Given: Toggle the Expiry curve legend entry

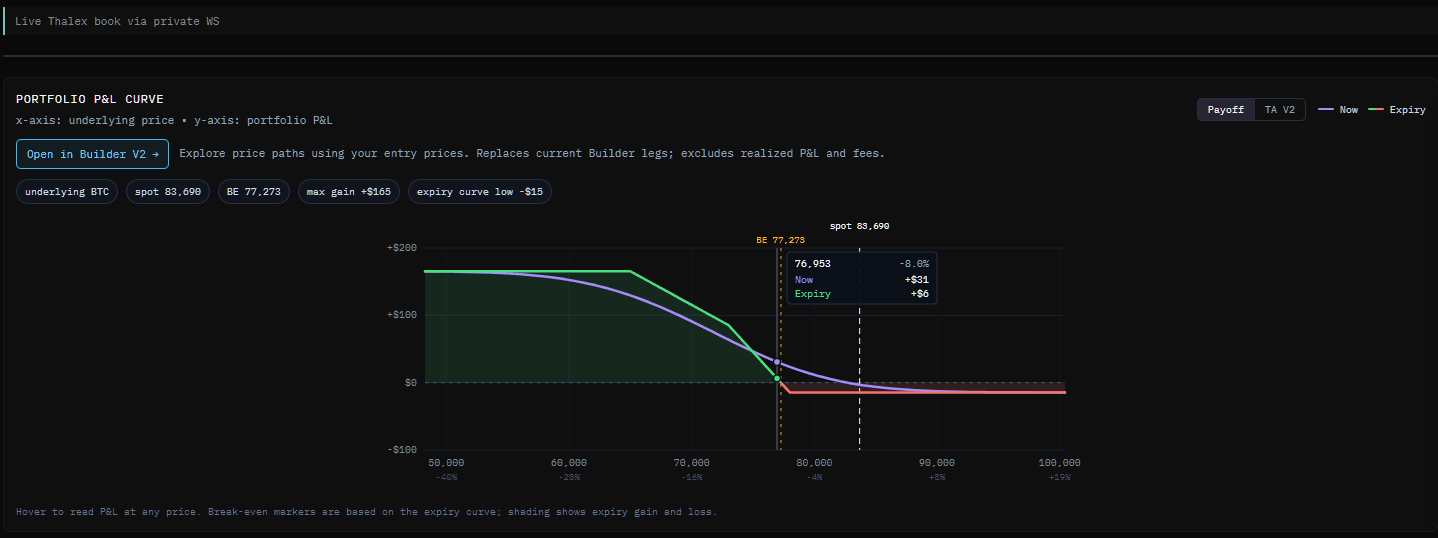Looking at the screenshot, I should [1397, 110].
